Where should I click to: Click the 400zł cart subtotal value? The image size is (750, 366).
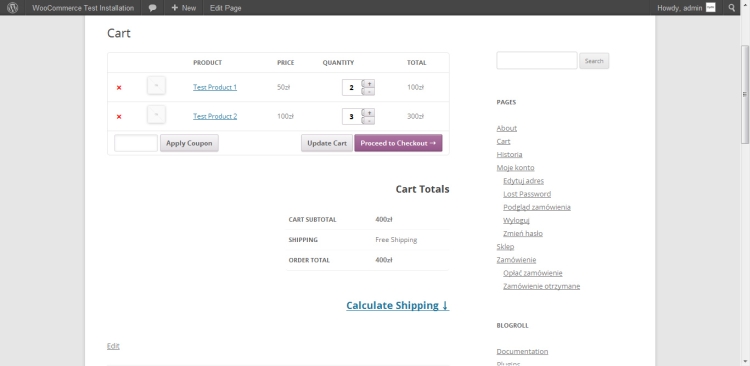[384, 220]
